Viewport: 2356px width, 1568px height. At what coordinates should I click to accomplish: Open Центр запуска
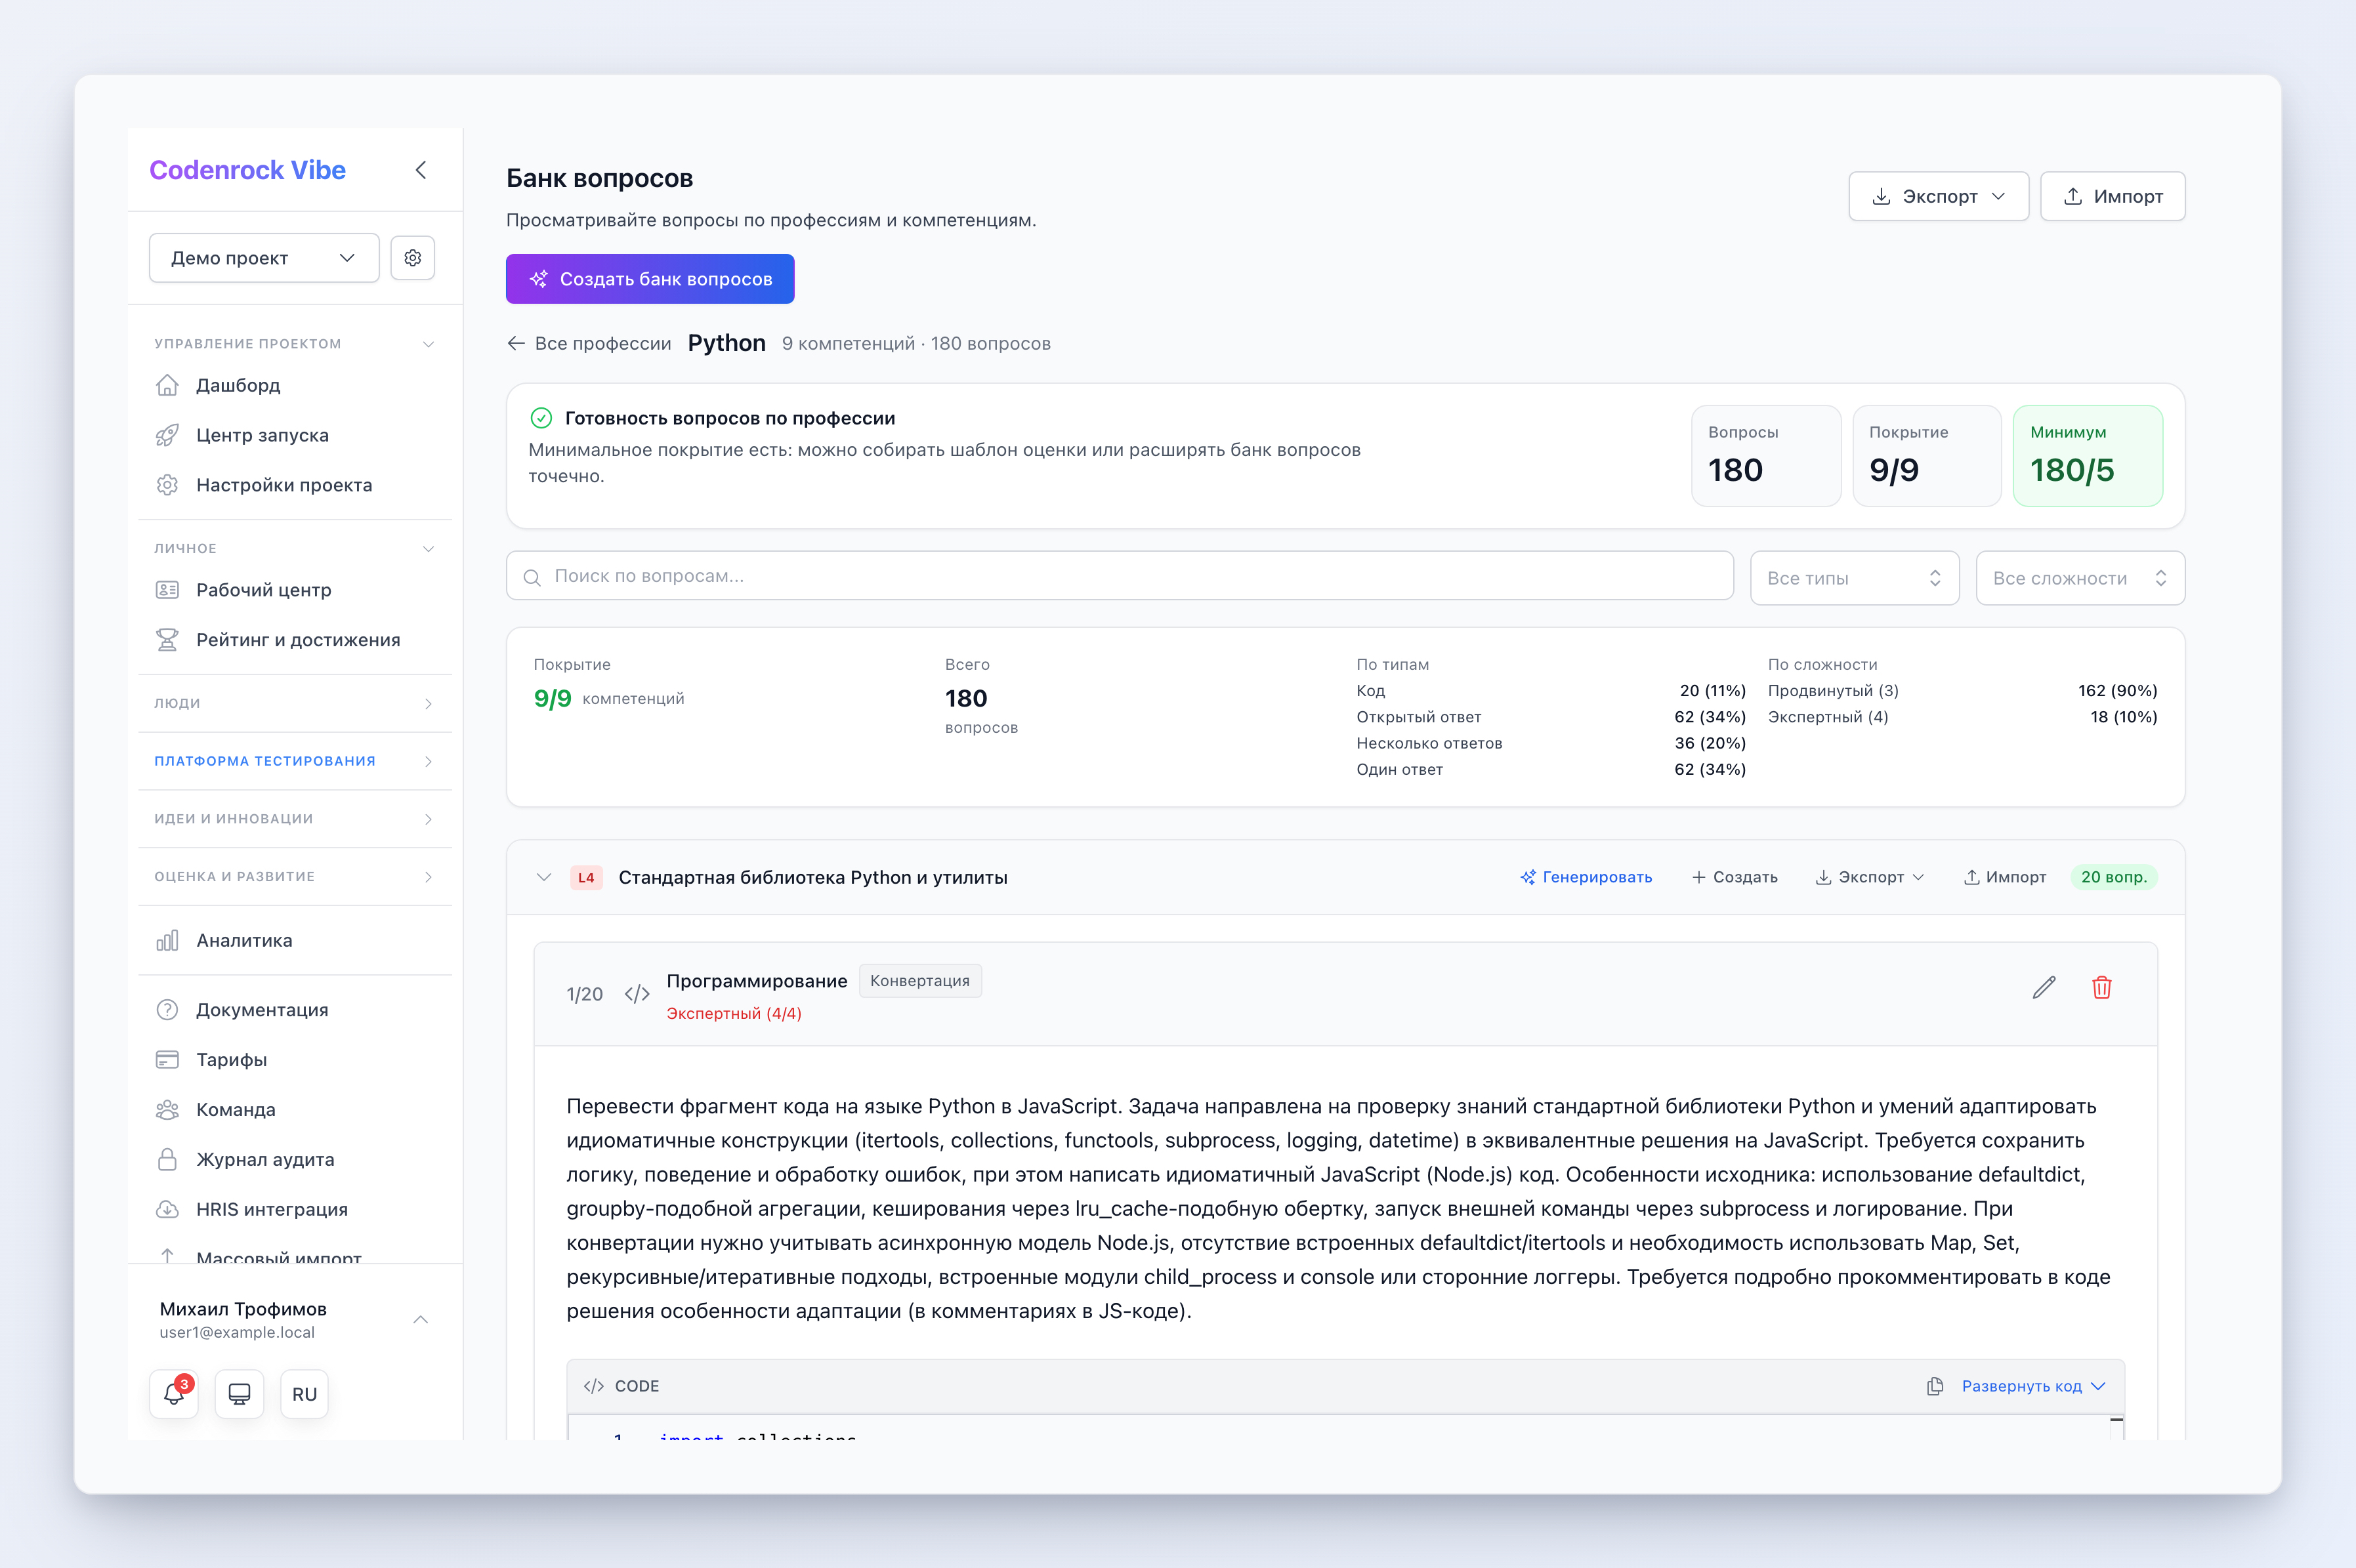262,435
